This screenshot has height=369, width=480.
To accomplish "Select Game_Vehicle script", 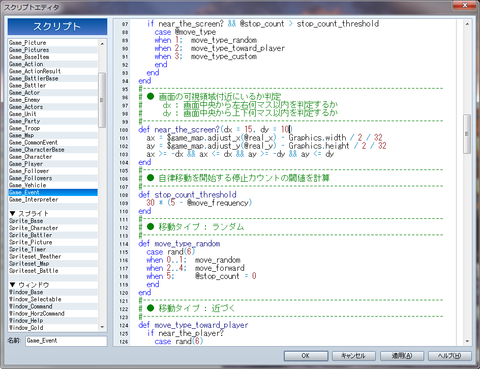I will 53,185.
